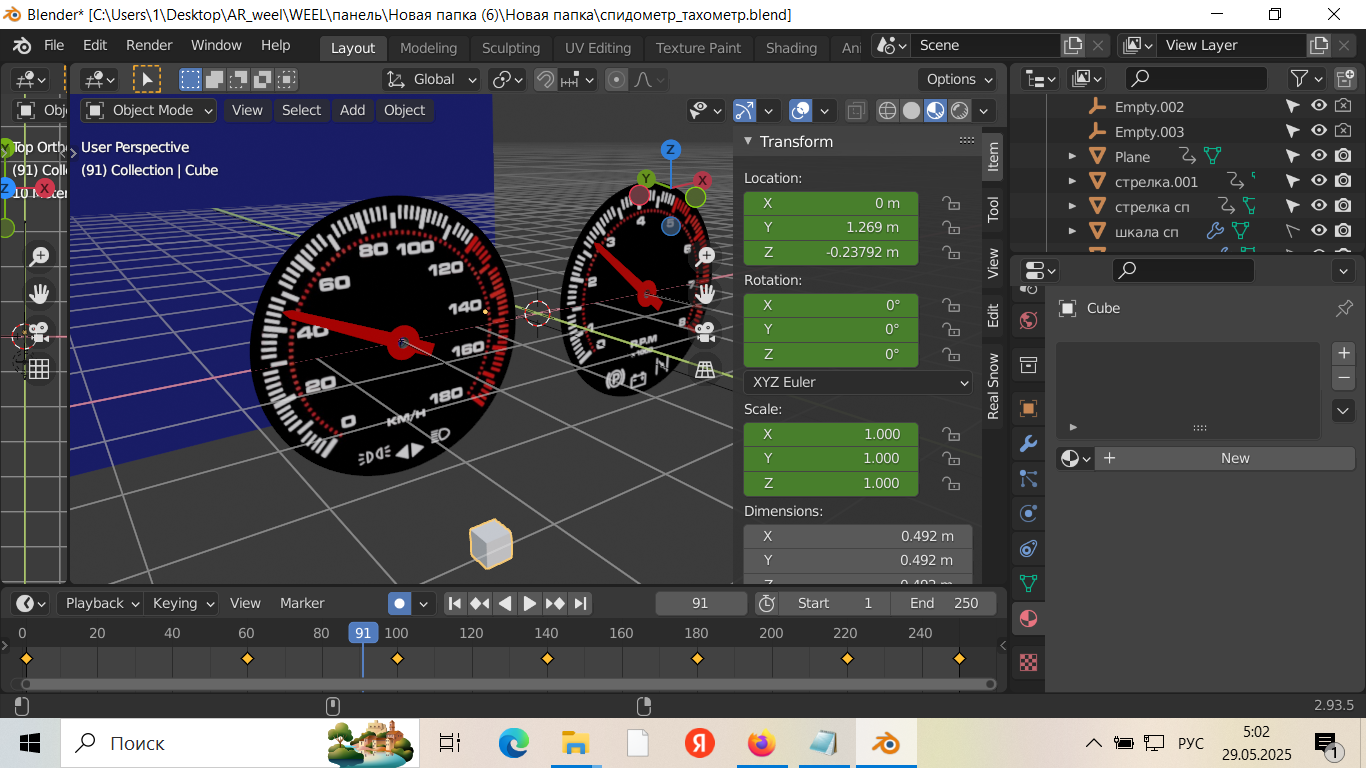Open the XYZ Euler rotation mode dropdown
Screen dimensions: 1366x768
coord(858,382)
